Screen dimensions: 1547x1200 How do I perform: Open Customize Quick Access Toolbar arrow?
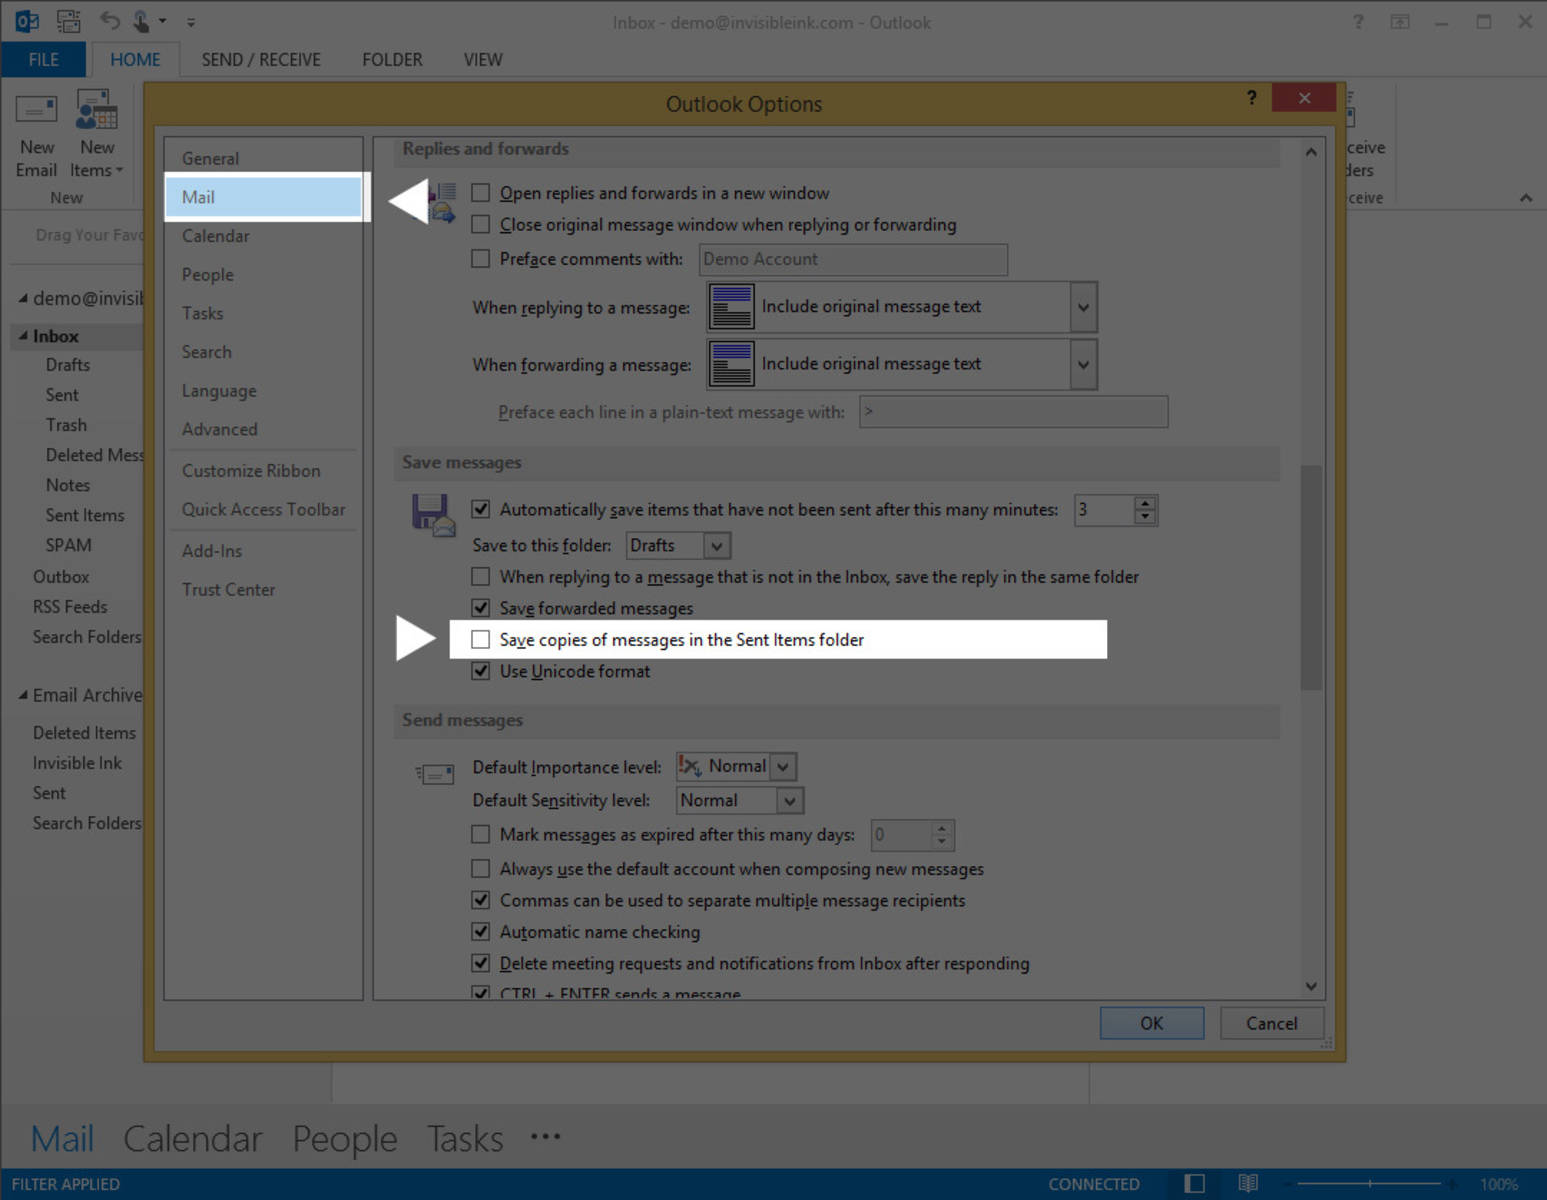coord(191,21)
